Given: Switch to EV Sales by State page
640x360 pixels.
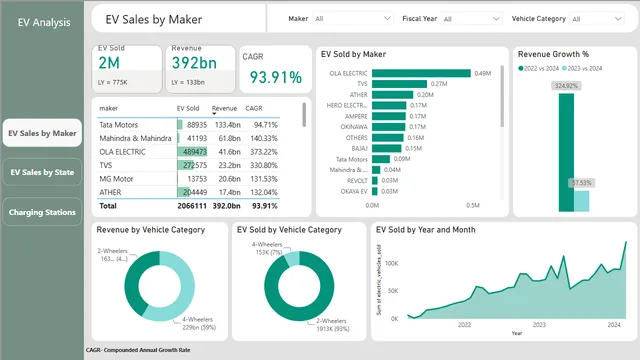Looking at the screenshot, I should tap(42, 172).
